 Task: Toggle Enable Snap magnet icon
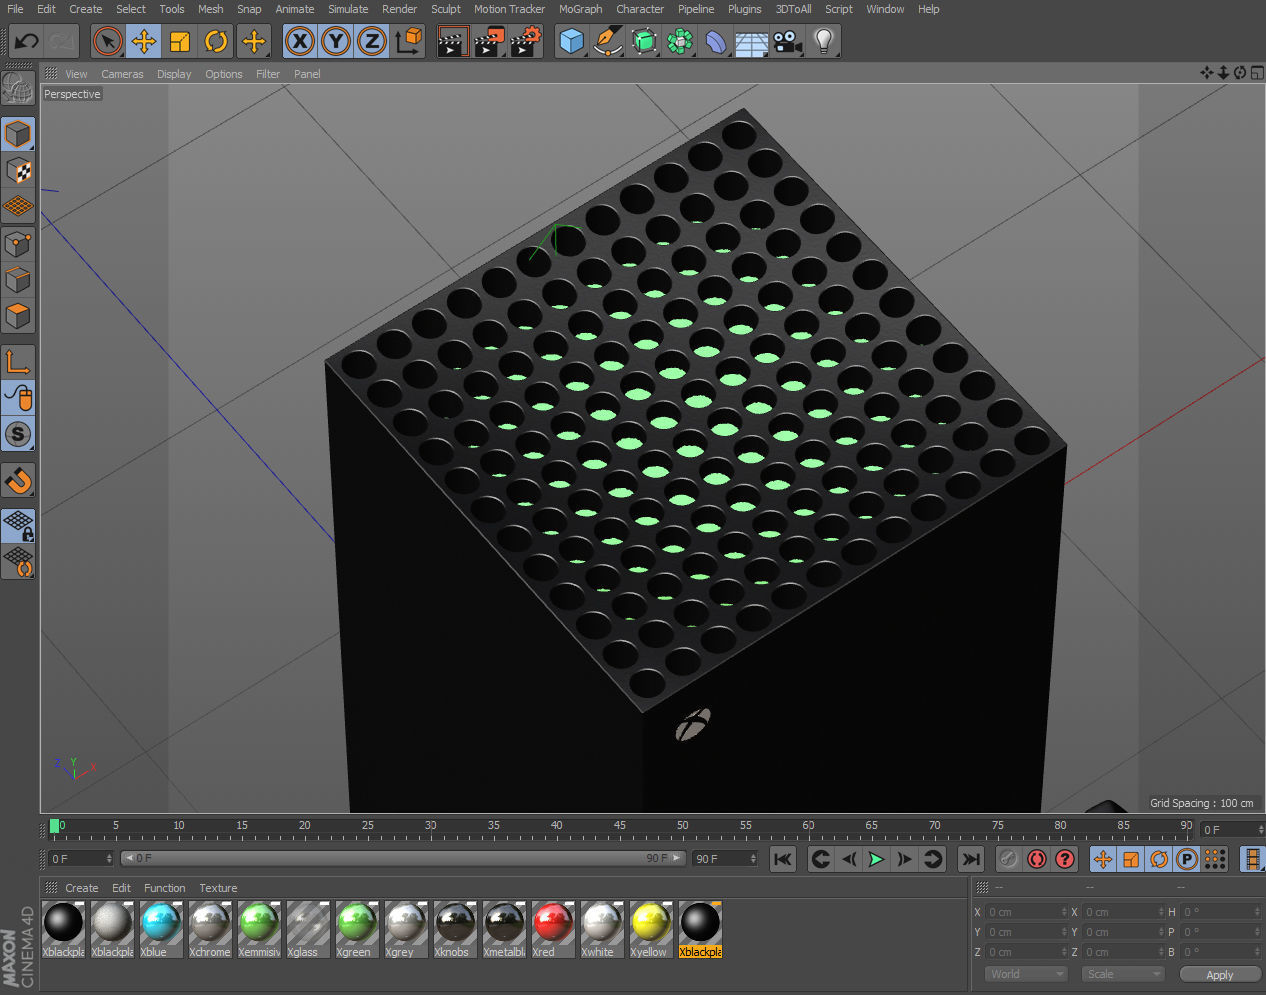click(x=18, y=481)
